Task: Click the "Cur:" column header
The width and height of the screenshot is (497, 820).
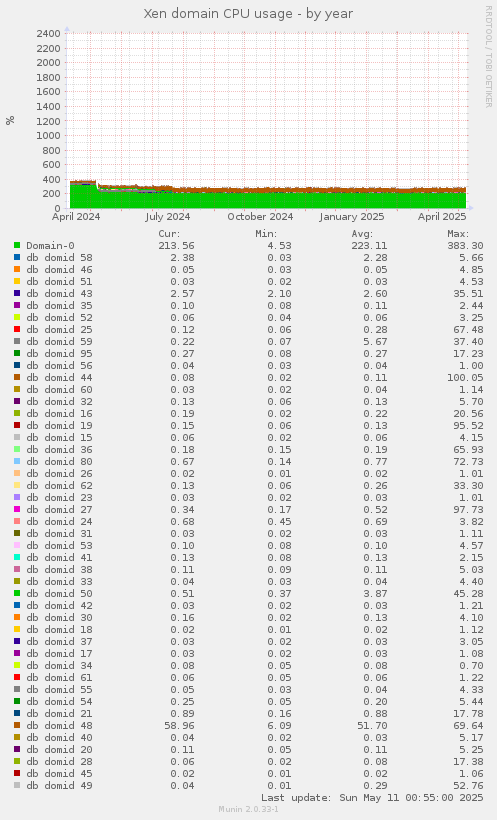Action: (169, 234)
